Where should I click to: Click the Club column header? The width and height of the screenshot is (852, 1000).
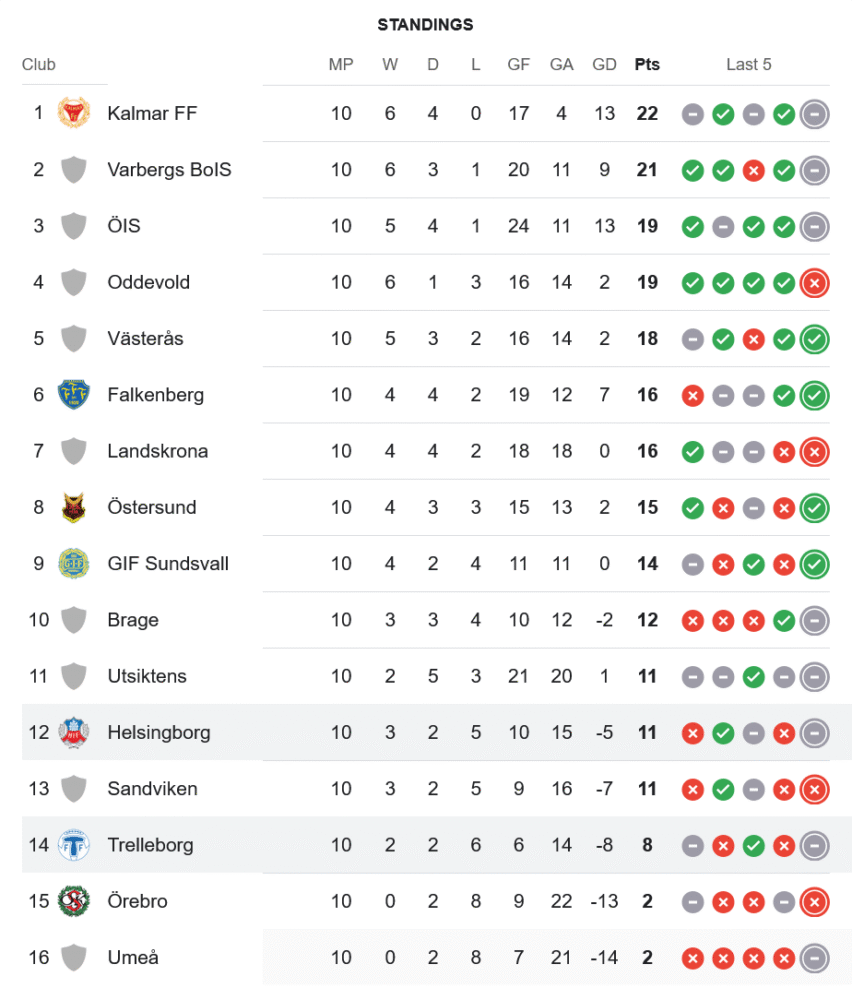click(x=39, y=65)
